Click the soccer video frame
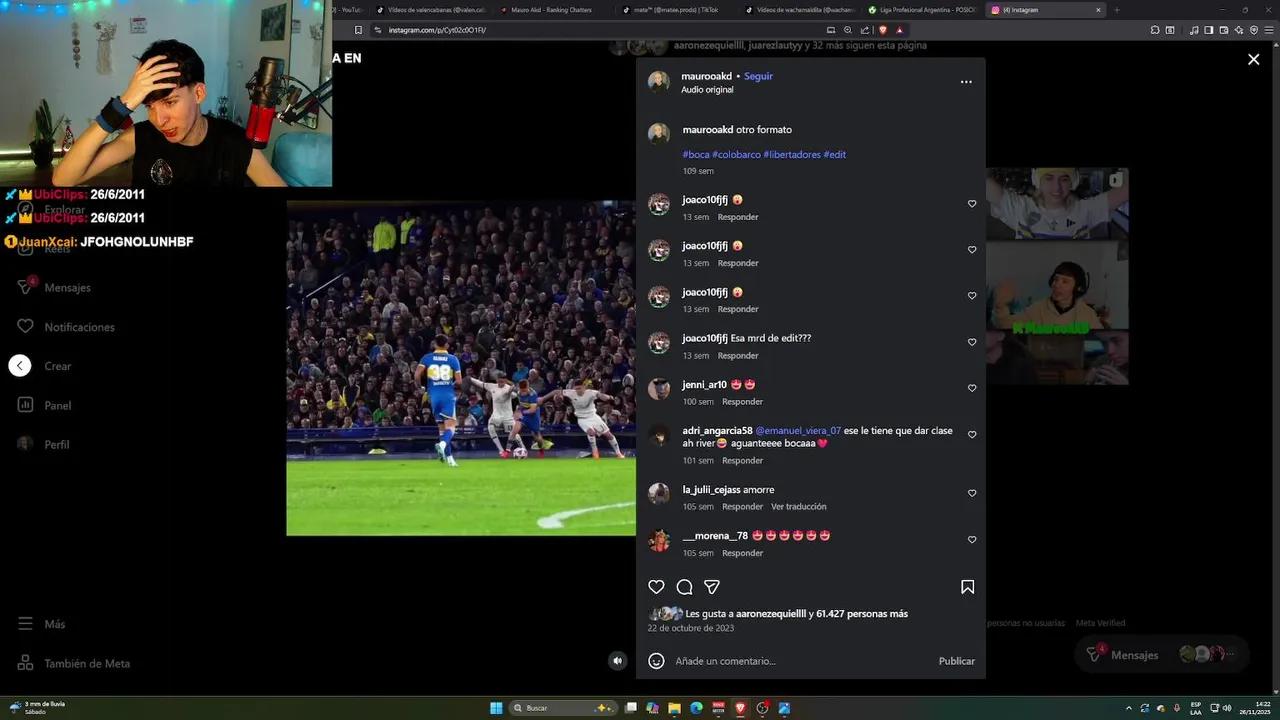Screen dimensions: 1280x720 tap(461, 368)
